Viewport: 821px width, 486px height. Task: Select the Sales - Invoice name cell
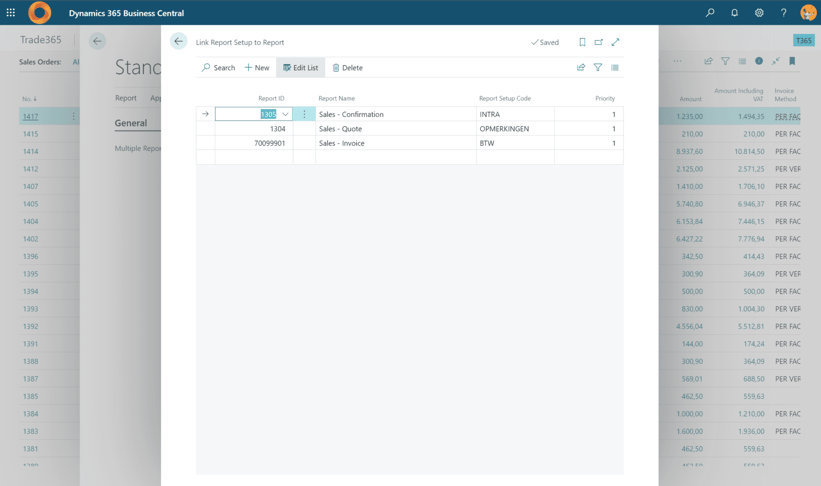(x=396, y=143)
